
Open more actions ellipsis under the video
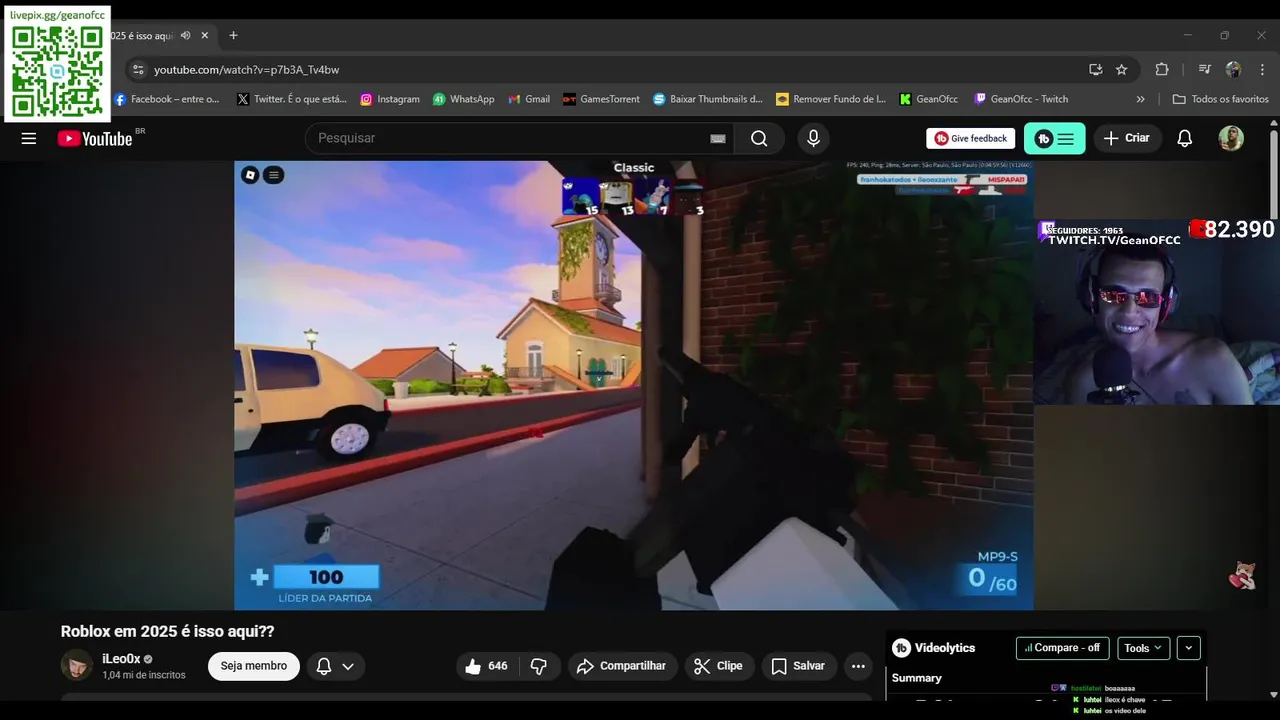(x=858, y=666)
